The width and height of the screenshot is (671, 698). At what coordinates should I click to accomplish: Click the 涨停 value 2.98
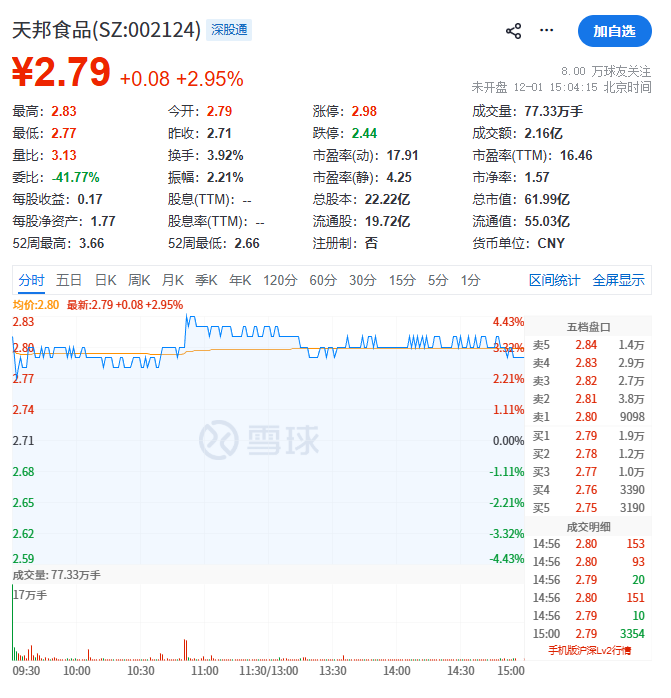tap(364, 111)
